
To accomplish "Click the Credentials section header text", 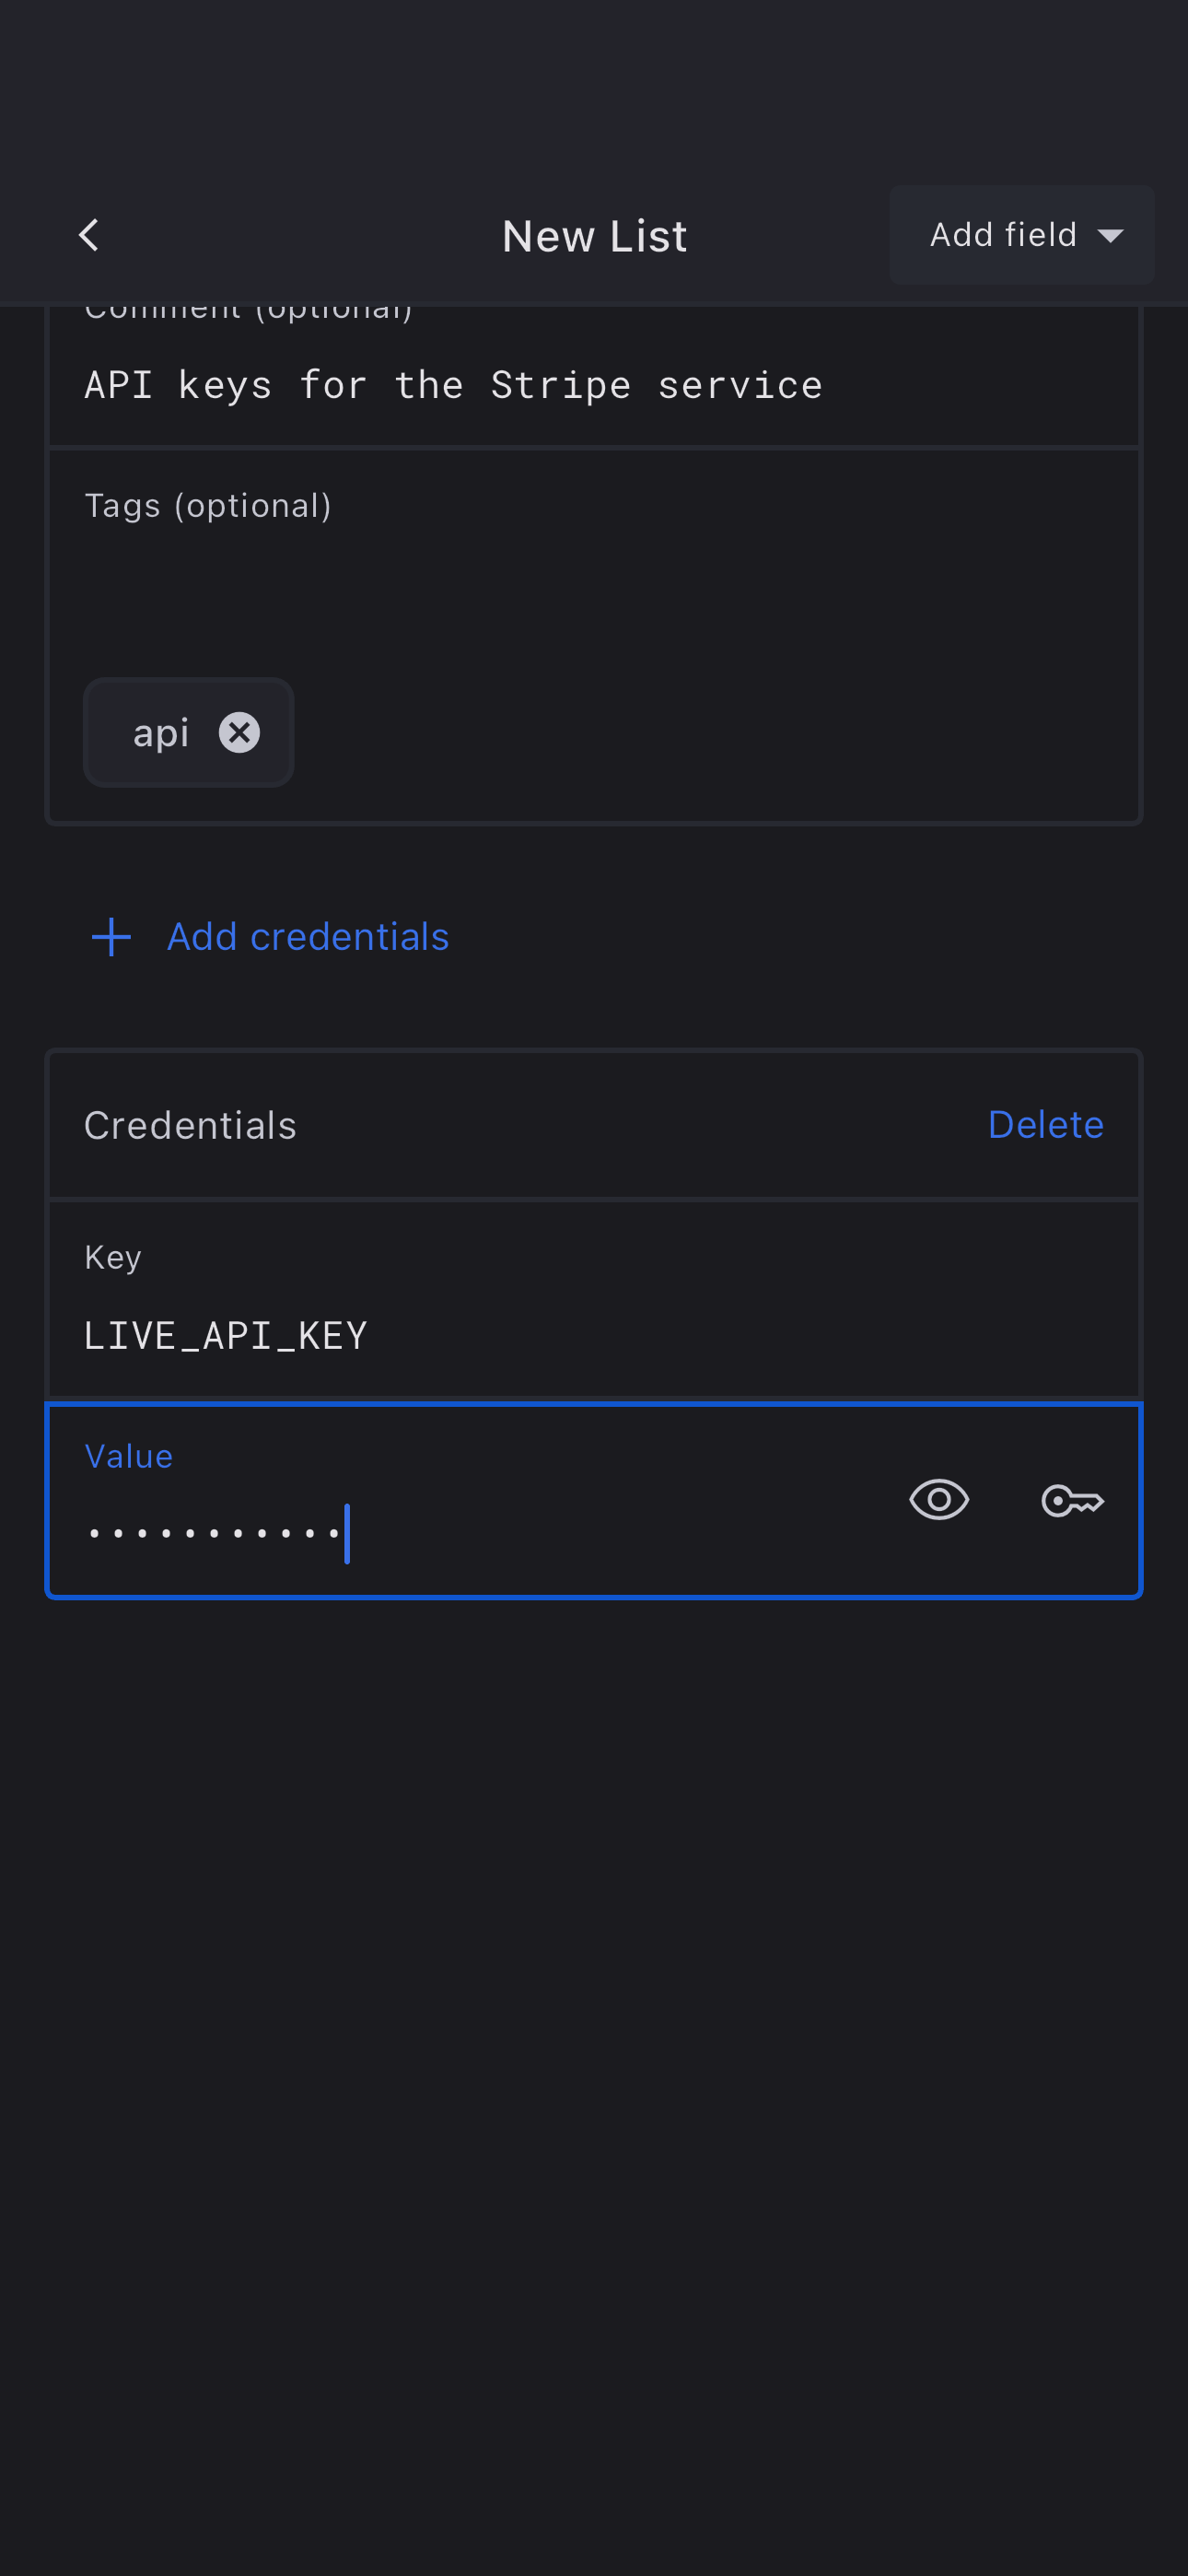I will (x=190, y=1126).
